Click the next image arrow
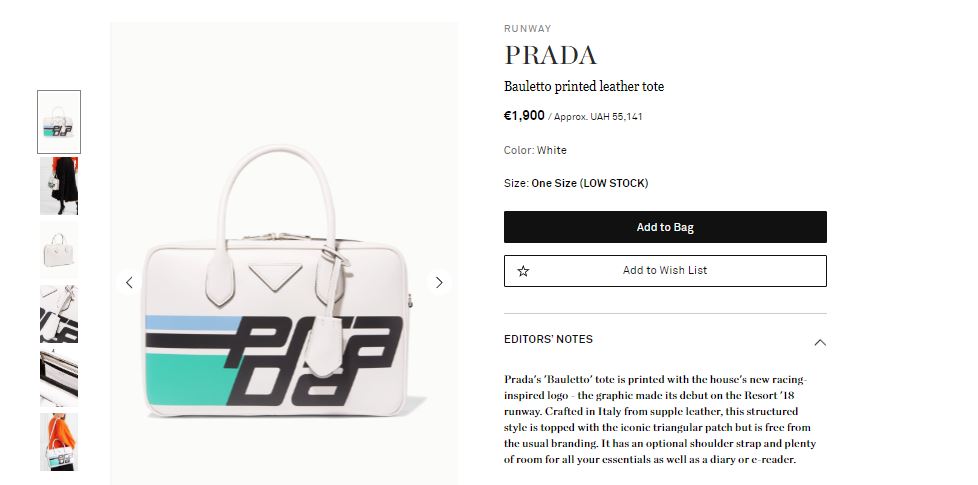The width and height of the screenshot is (978, 485). coord(439,282)
